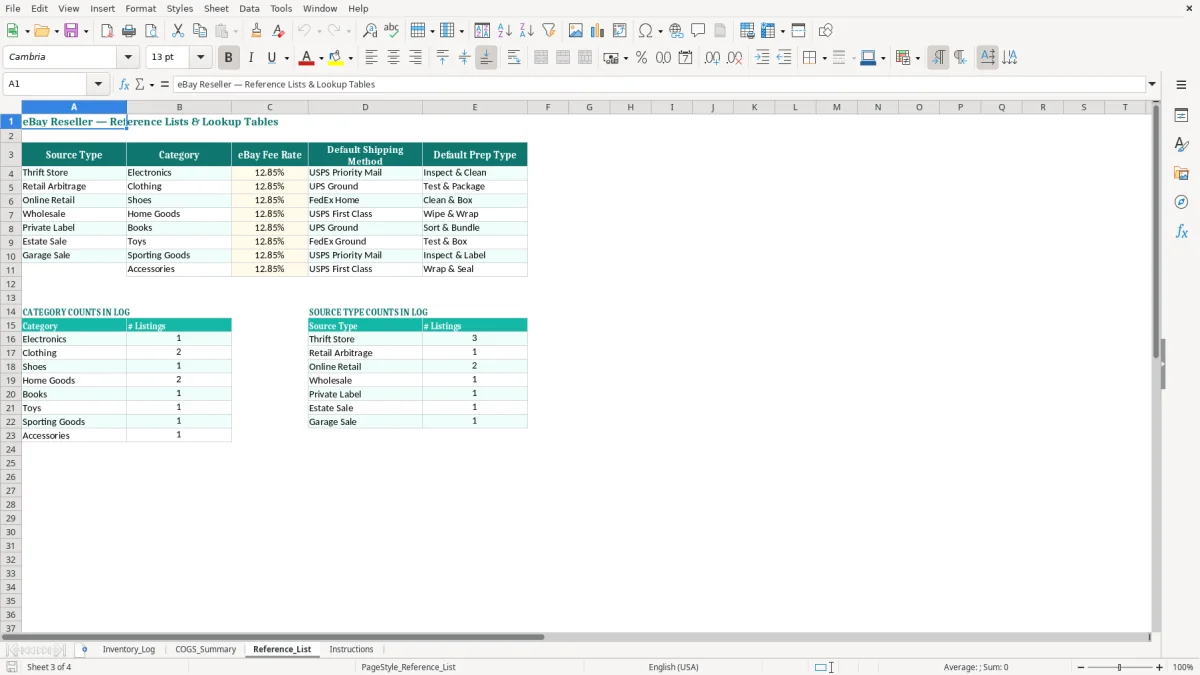Screen dimensions: 1200x675
Task: Enable center horizontal alignment
Action: (393, 58)
